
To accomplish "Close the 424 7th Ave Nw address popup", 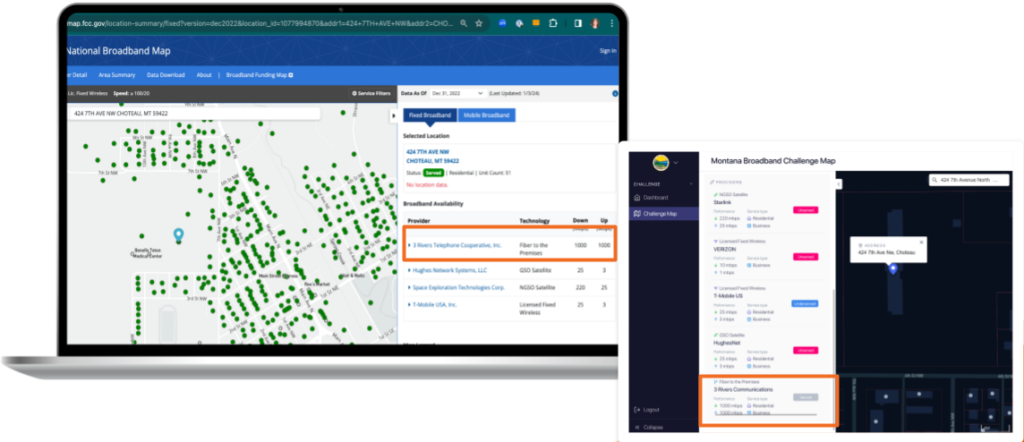I will coord(921,242).
